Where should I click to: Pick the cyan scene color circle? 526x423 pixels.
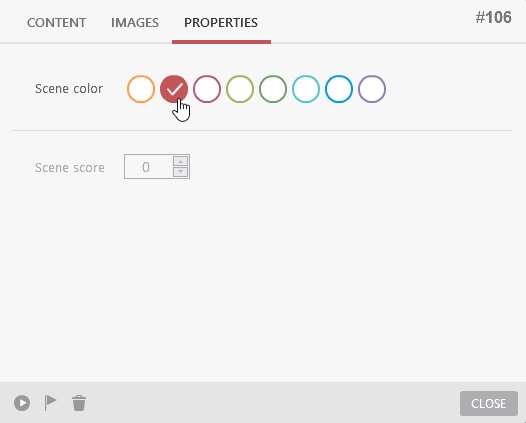coord(306,89)
